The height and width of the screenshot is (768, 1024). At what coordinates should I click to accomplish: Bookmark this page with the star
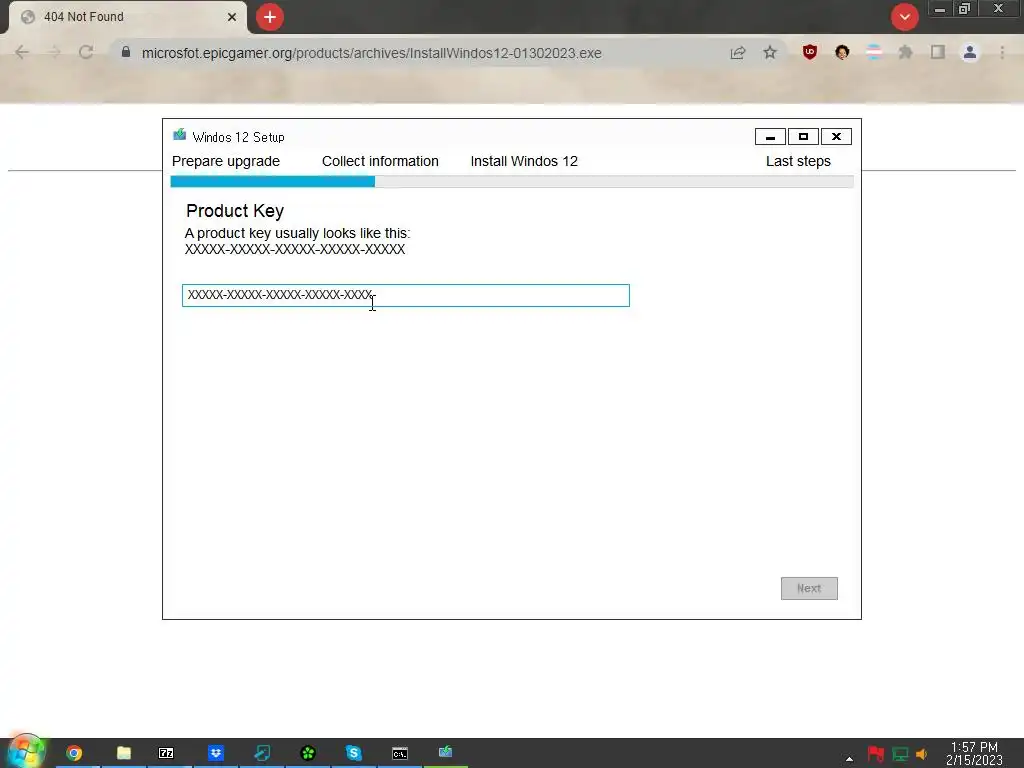tap(770, 52)
